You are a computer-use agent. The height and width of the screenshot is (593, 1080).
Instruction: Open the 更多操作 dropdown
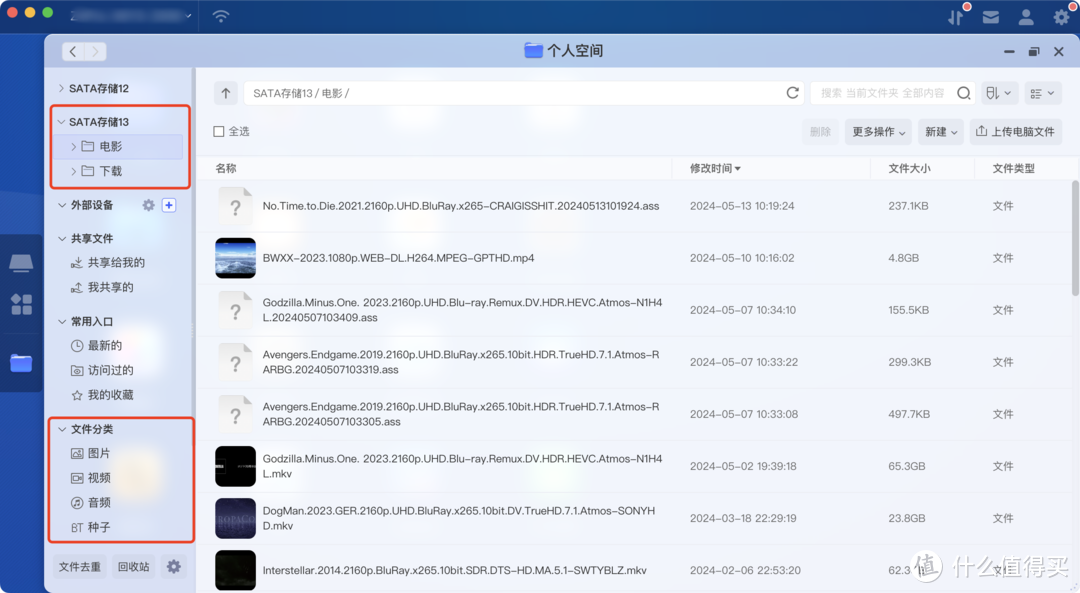[x=878, y=132]
